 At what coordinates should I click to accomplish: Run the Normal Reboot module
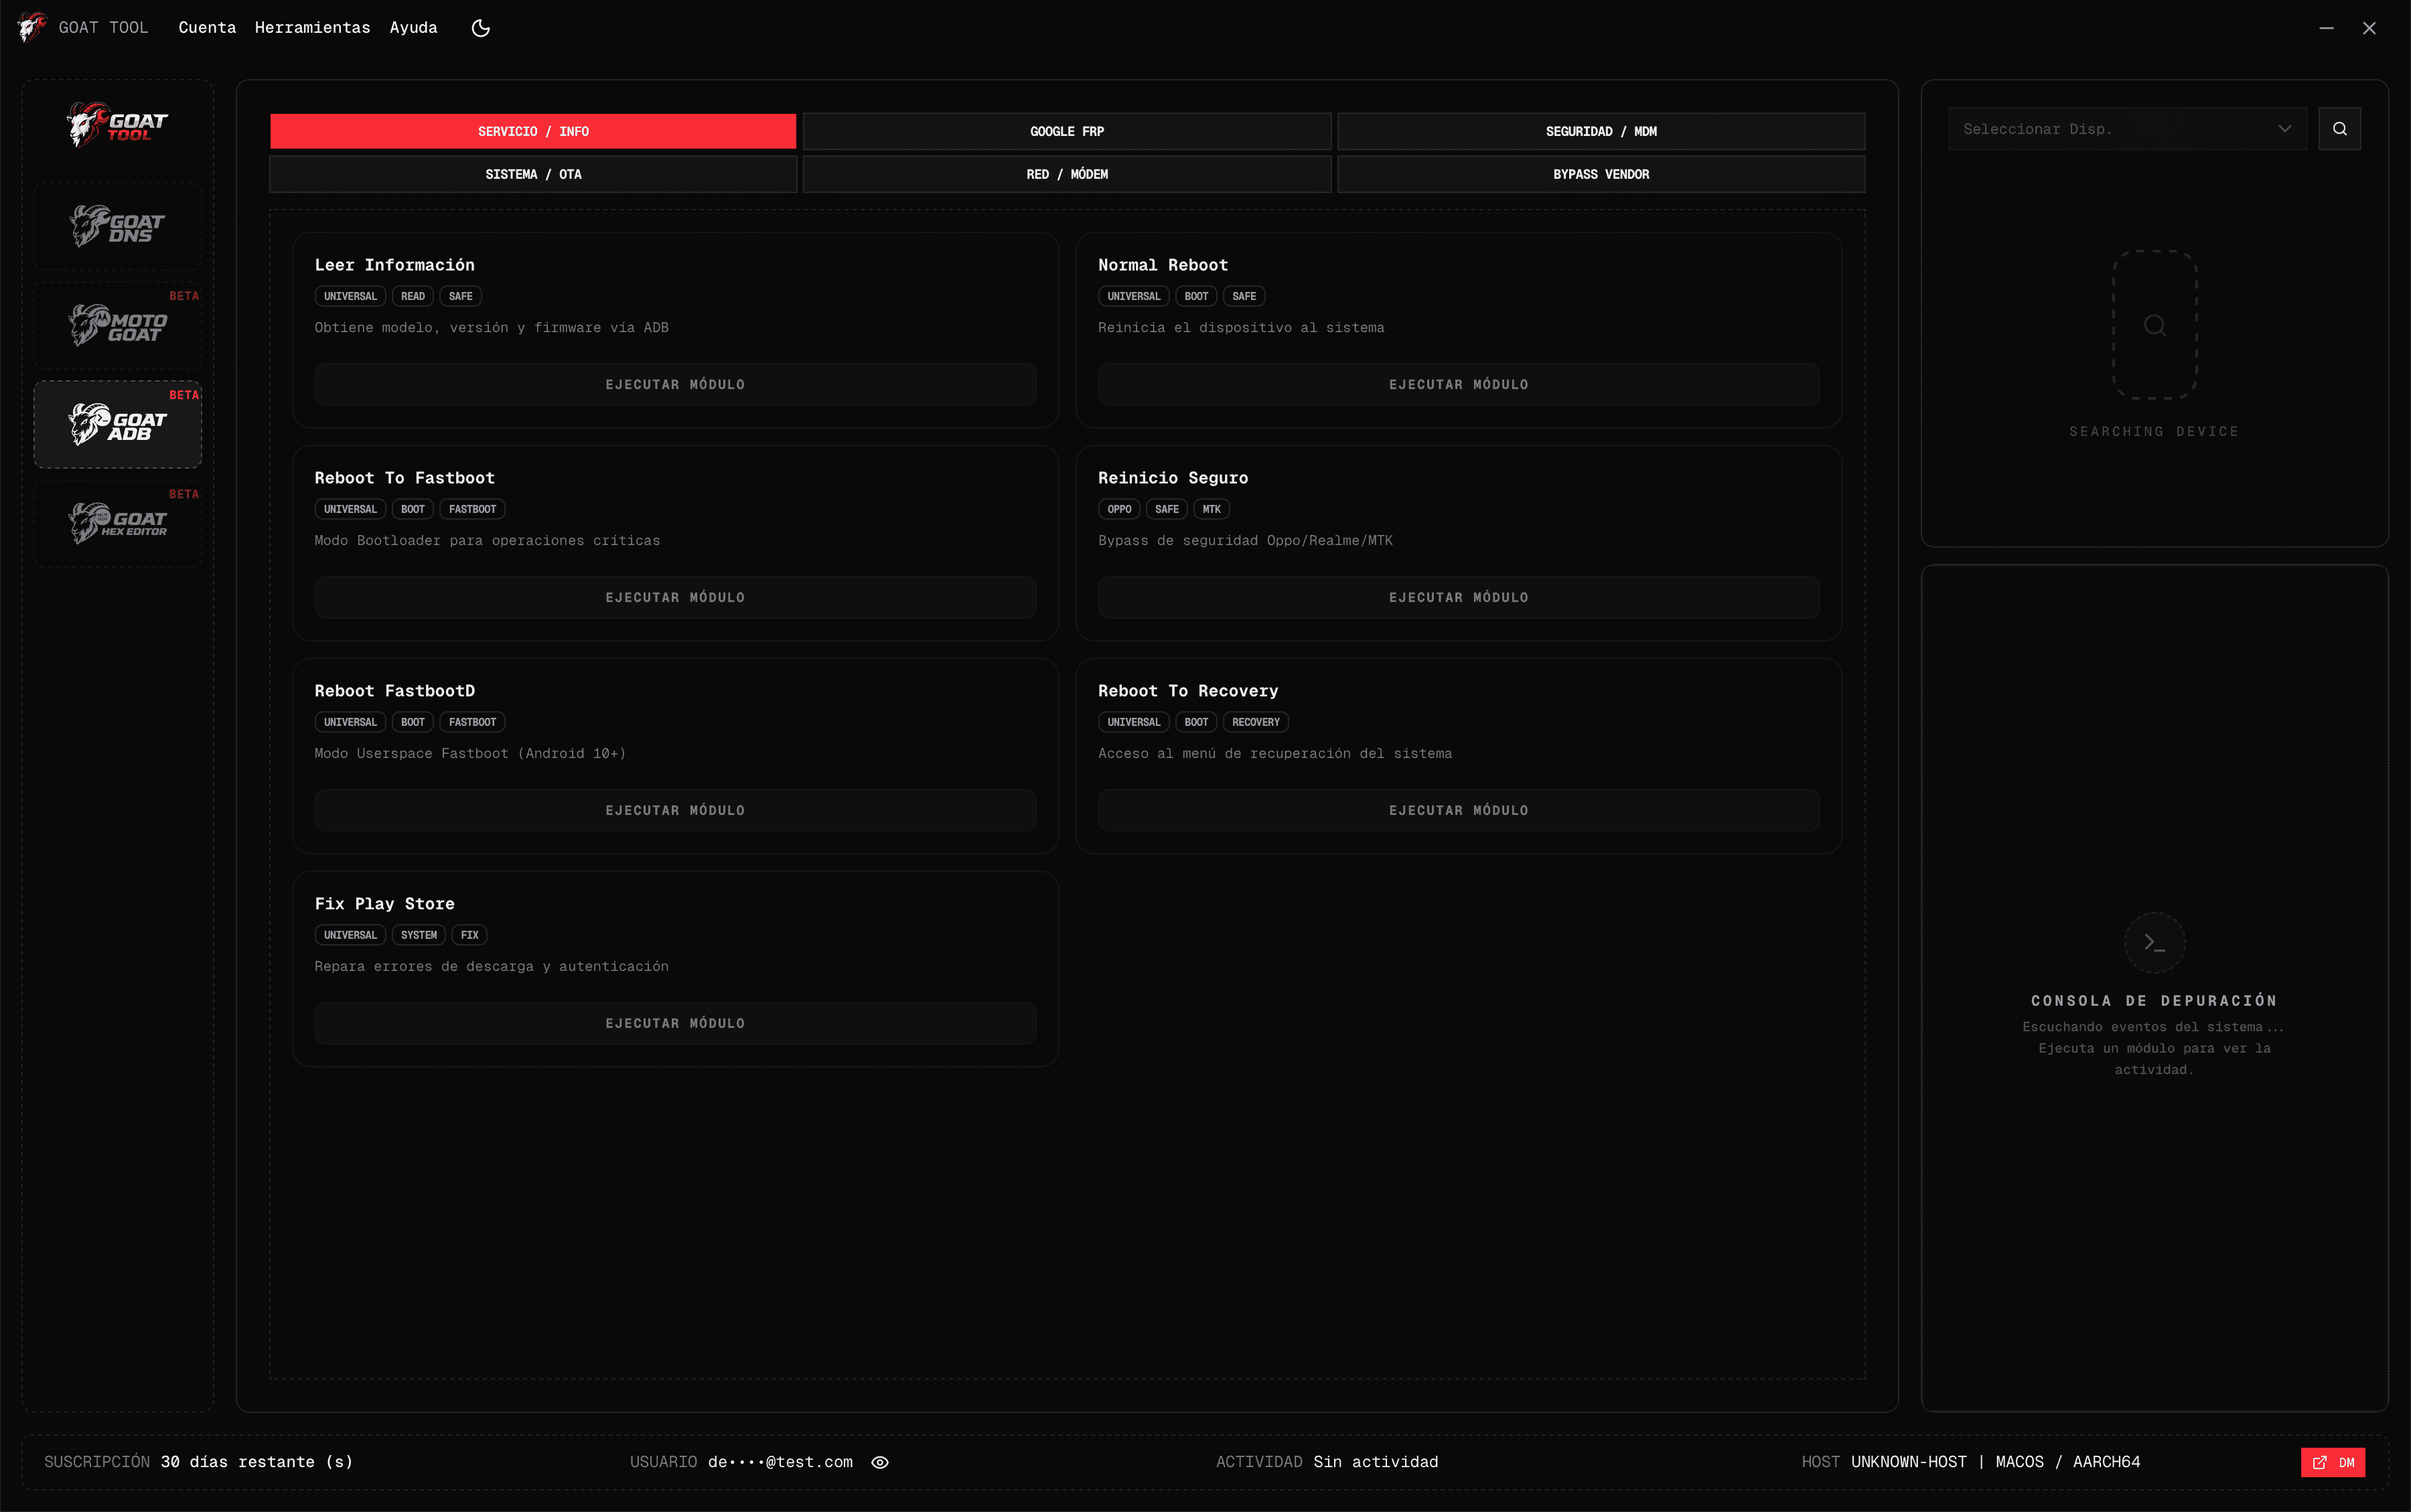click(x=1458, y=384)
